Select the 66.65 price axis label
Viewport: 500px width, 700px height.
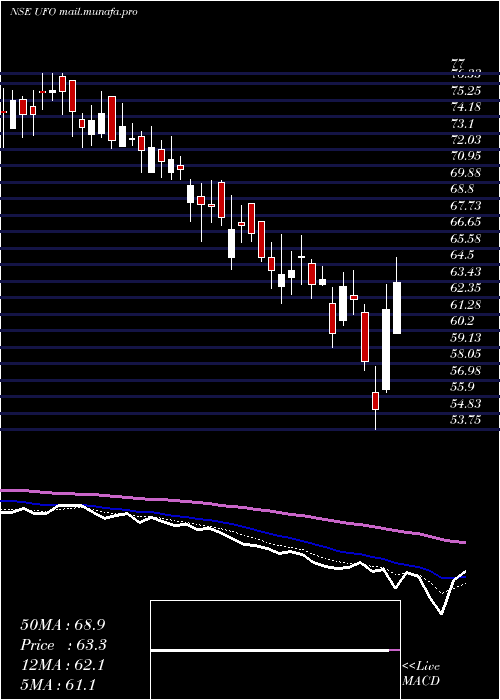pos(466,222)
